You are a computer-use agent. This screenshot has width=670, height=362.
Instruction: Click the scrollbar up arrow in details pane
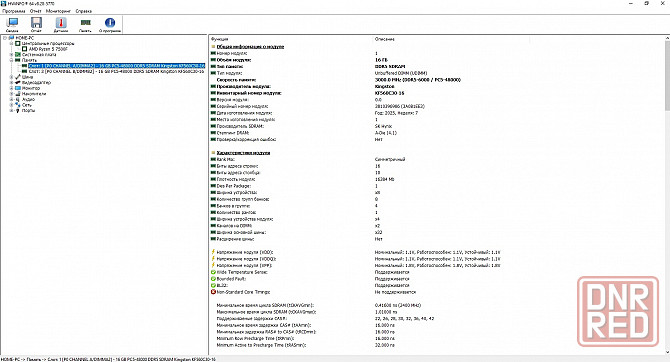(x=667, y=38)
